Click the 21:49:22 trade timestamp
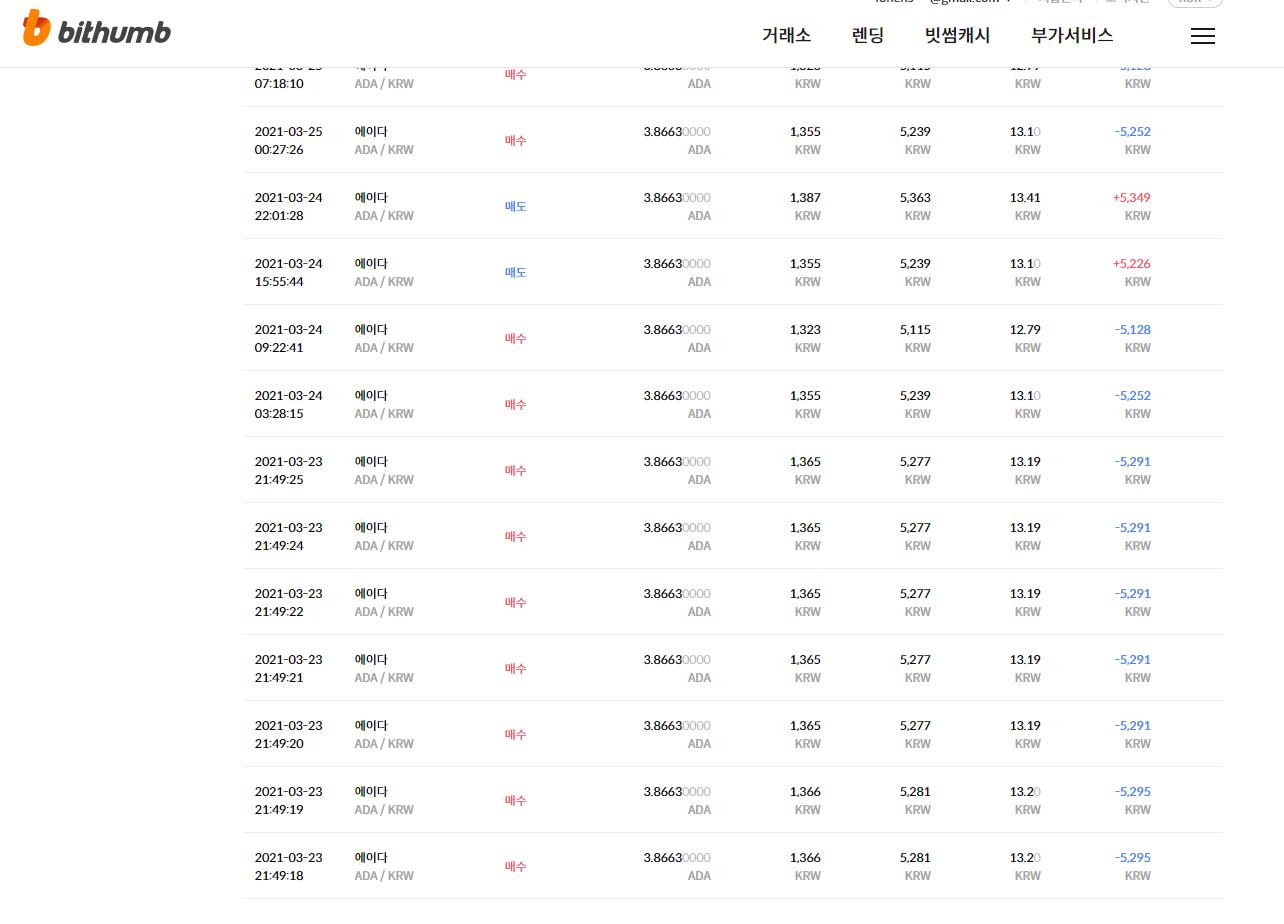Viewport: 1284px width, 924px height. (279, 612)
